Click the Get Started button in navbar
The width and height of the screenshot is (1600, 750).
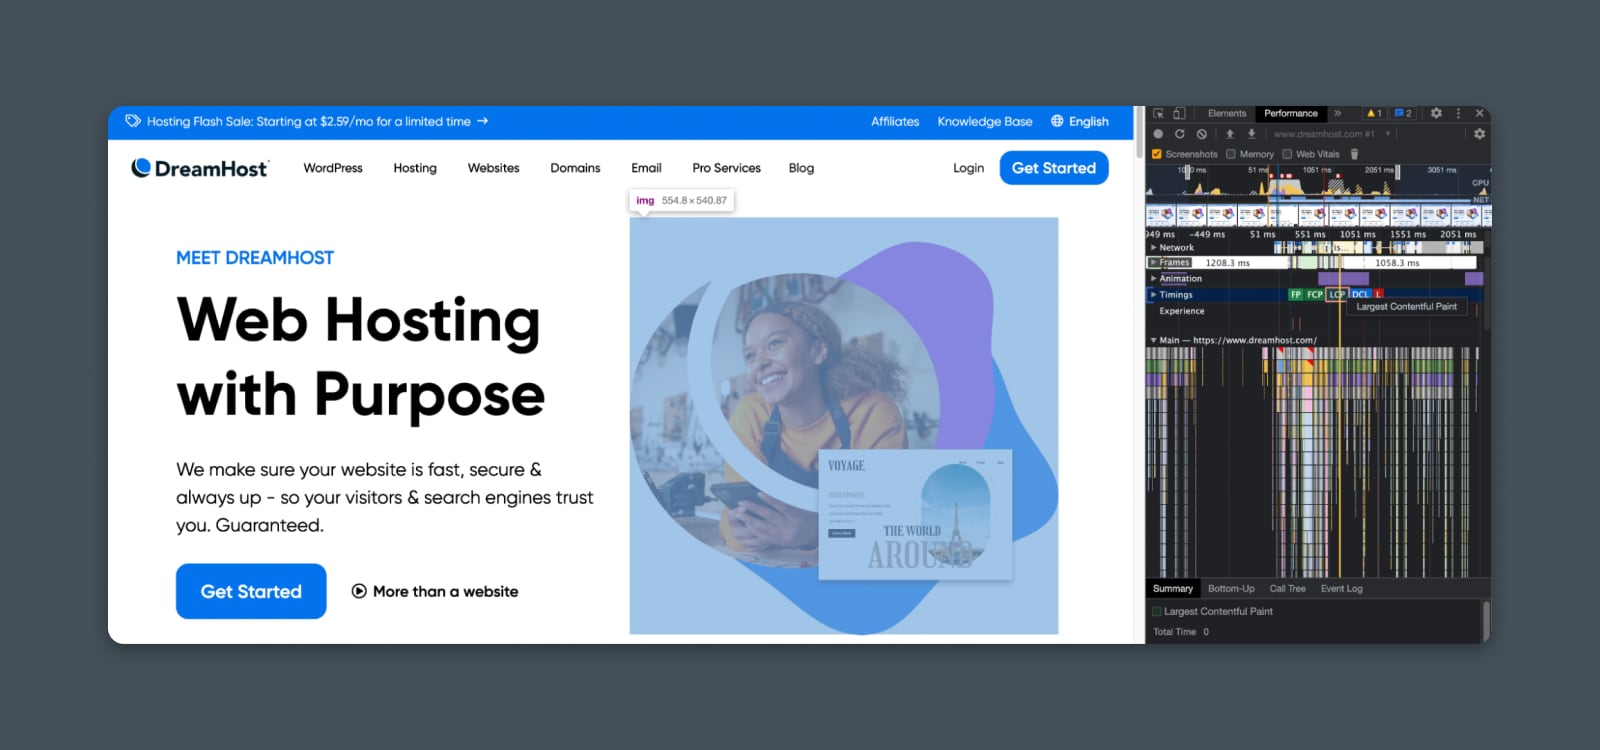[x=1053, y=168]
